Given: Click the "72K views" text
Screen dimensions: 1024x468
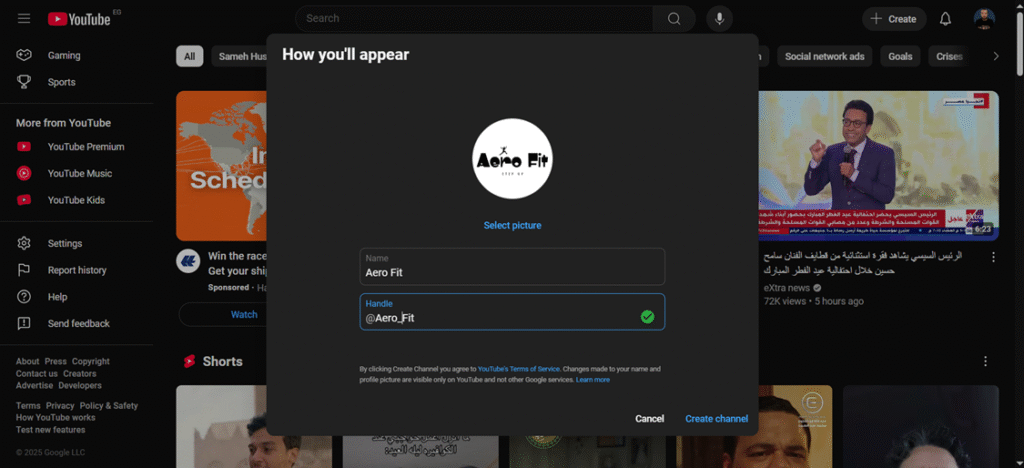Looking at the screenshot, I should [785, 302].
